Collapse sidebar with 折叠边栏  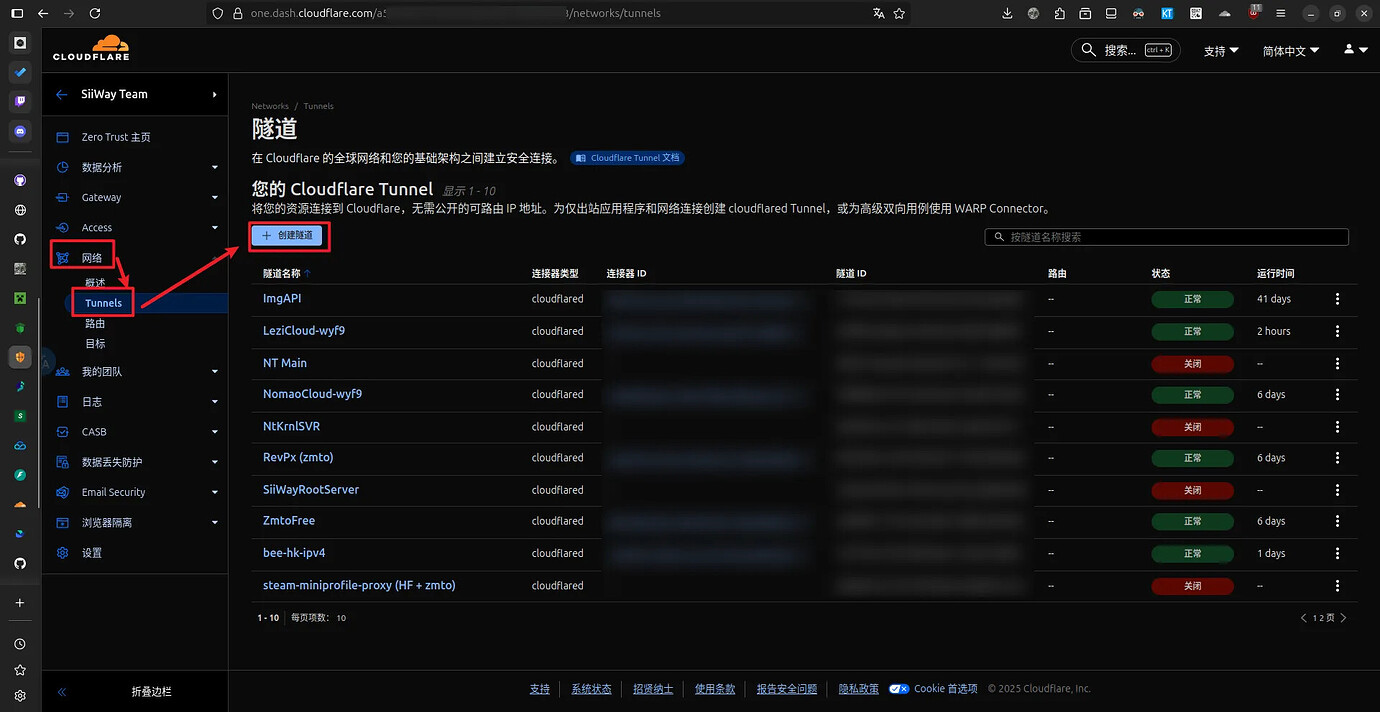[x=134, y=691]
